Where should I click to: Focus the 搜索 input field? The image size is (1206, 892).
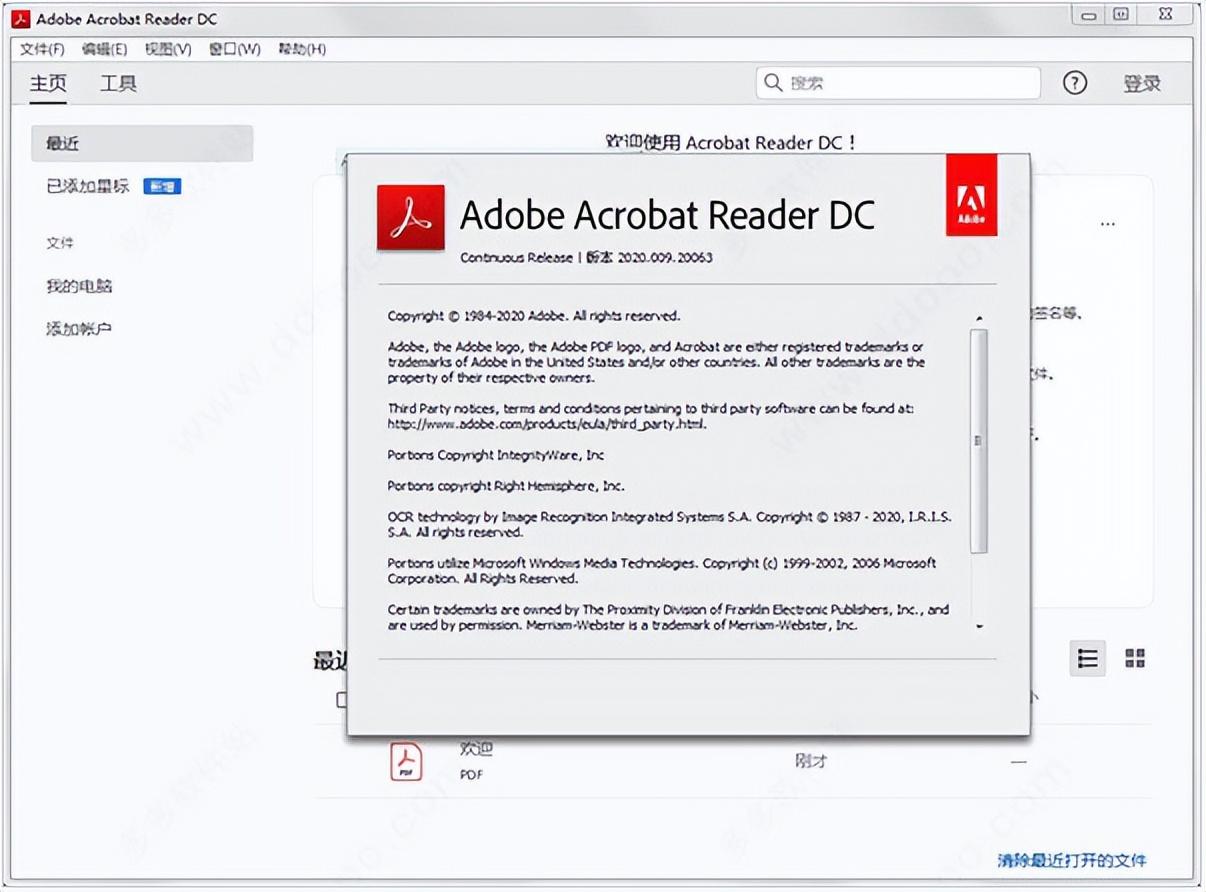(x=898, y=83)
